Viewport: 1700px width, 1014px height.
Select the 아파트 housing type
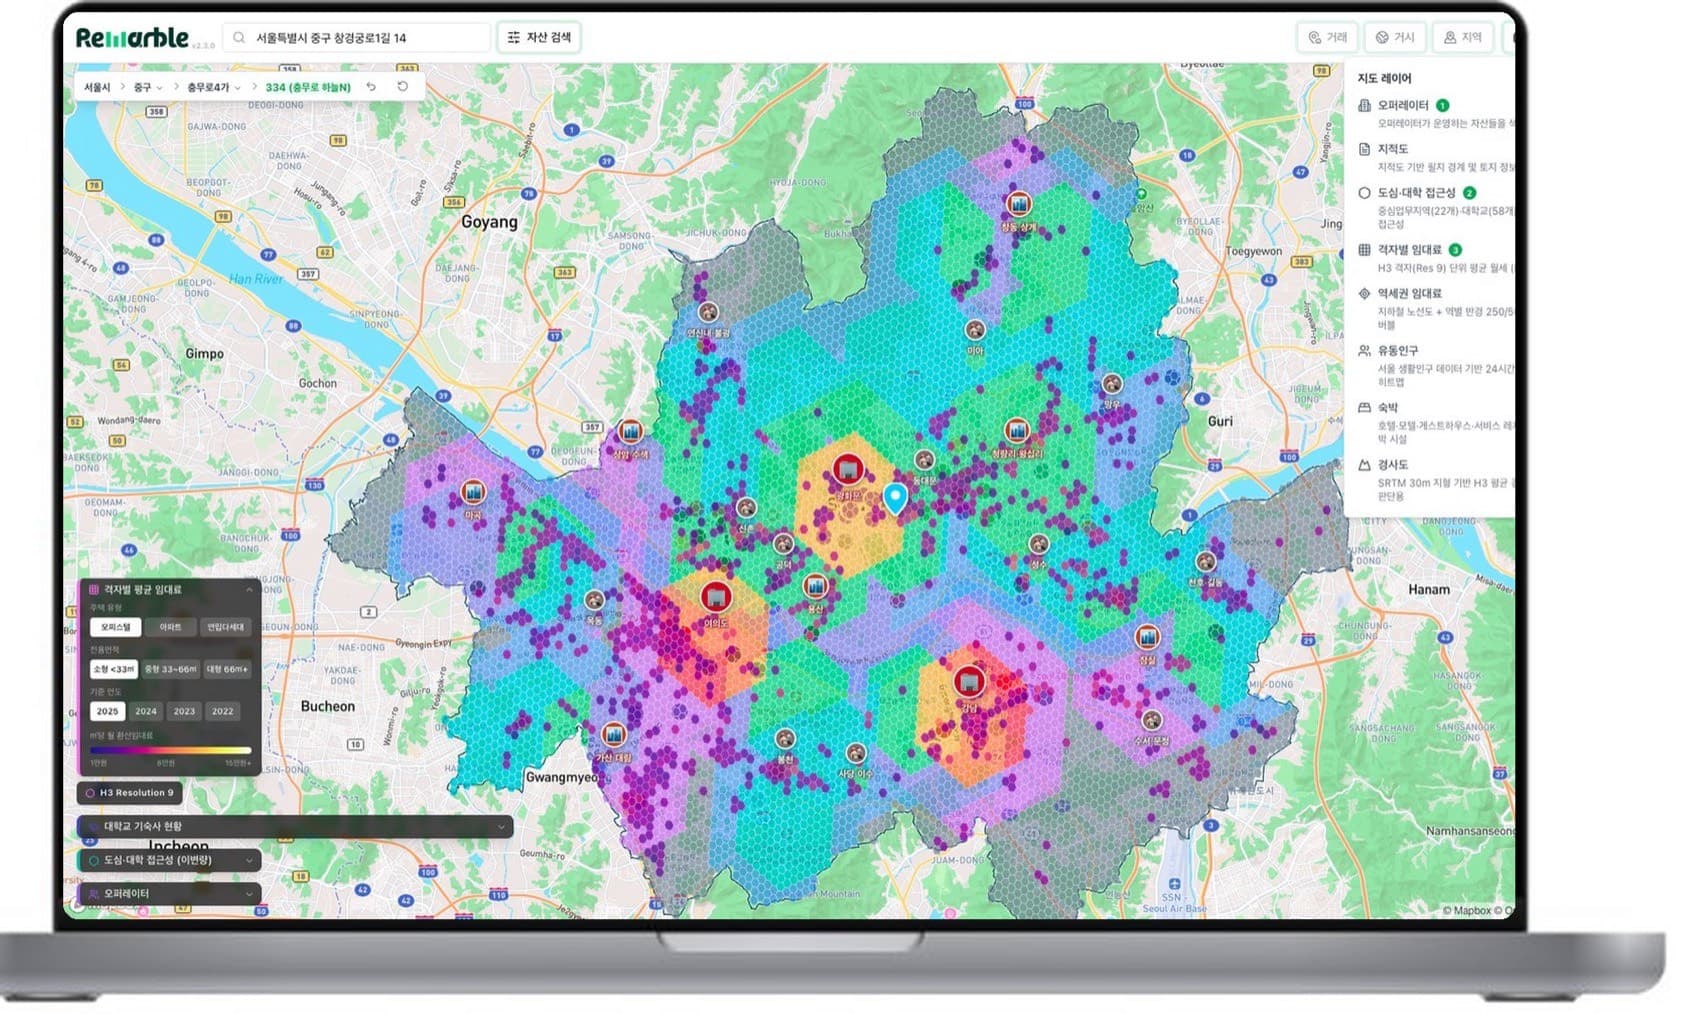pyautogui.click(x=171, y=627)
